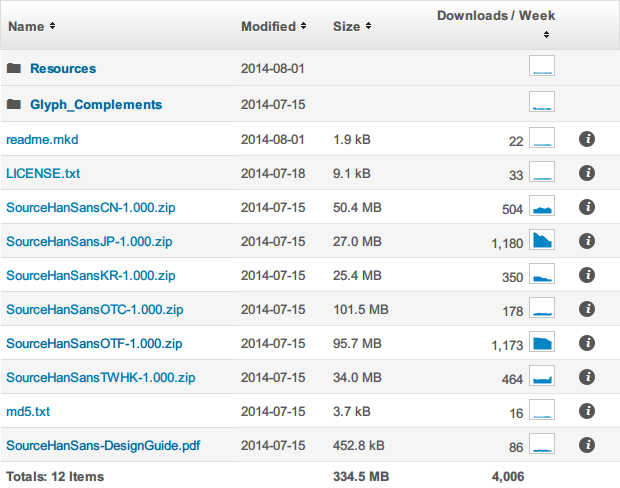View download chart for SourceHanSansKR zip
Image resolution: width=620 pixels, height=488 pixels.
[542, 274]
